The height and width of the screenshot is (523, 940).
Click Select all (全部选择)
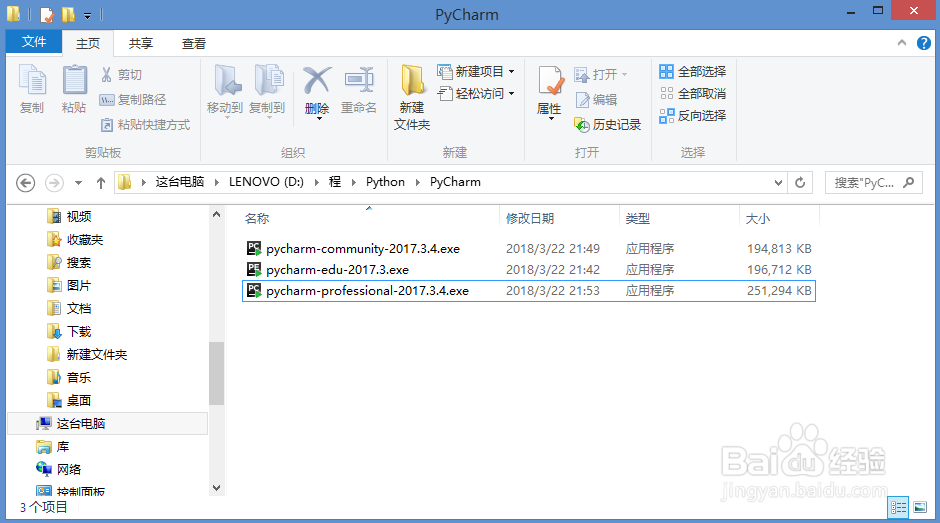(692, 71)
